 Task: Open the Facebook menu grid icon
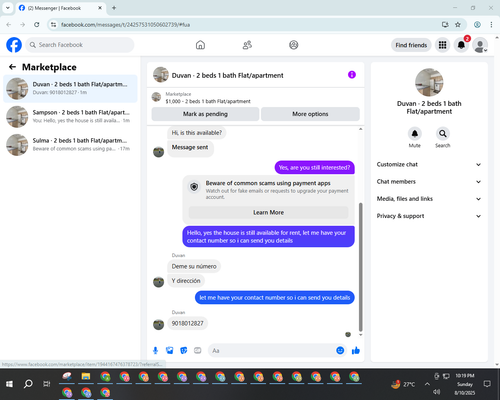(442, 45)
